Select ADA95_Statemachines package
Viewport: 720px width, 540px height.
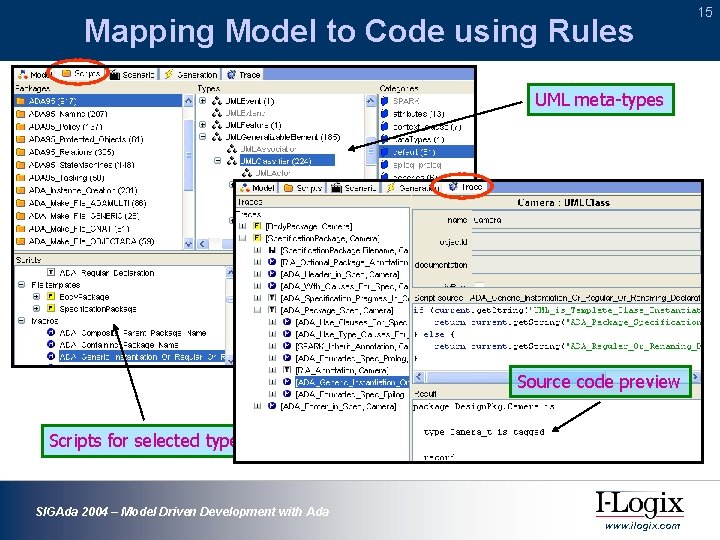tap(98, 164)
